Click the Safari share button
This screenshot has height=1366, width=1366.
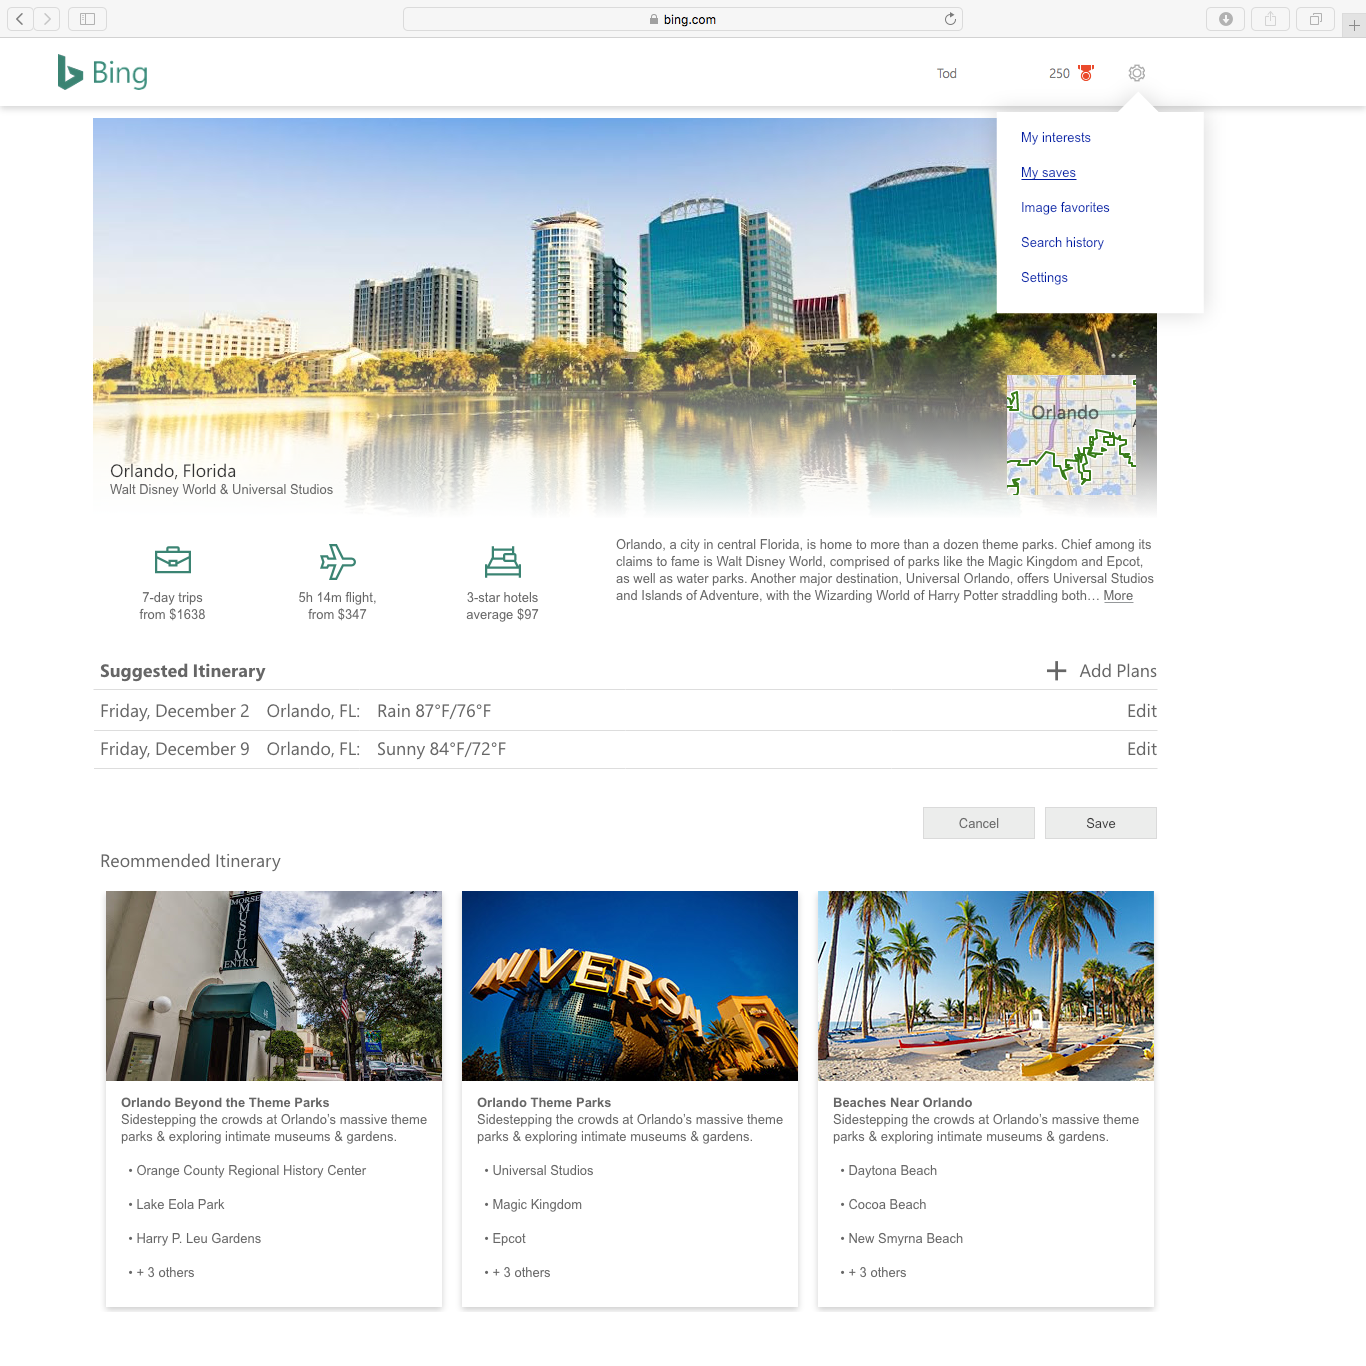point(1270,19)
